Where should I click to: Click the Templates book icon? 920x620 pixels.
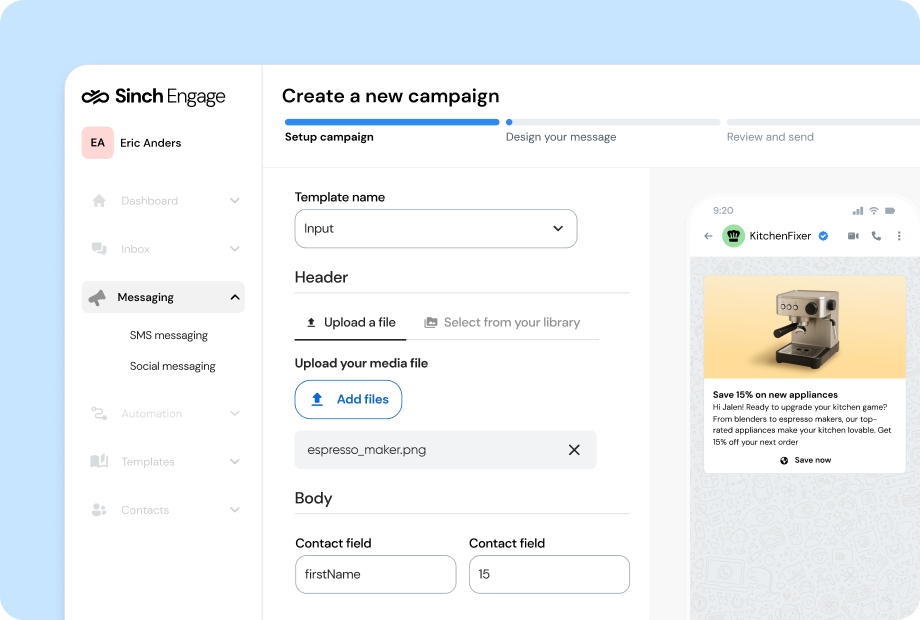pyautogui.click(x=99, y=462)
